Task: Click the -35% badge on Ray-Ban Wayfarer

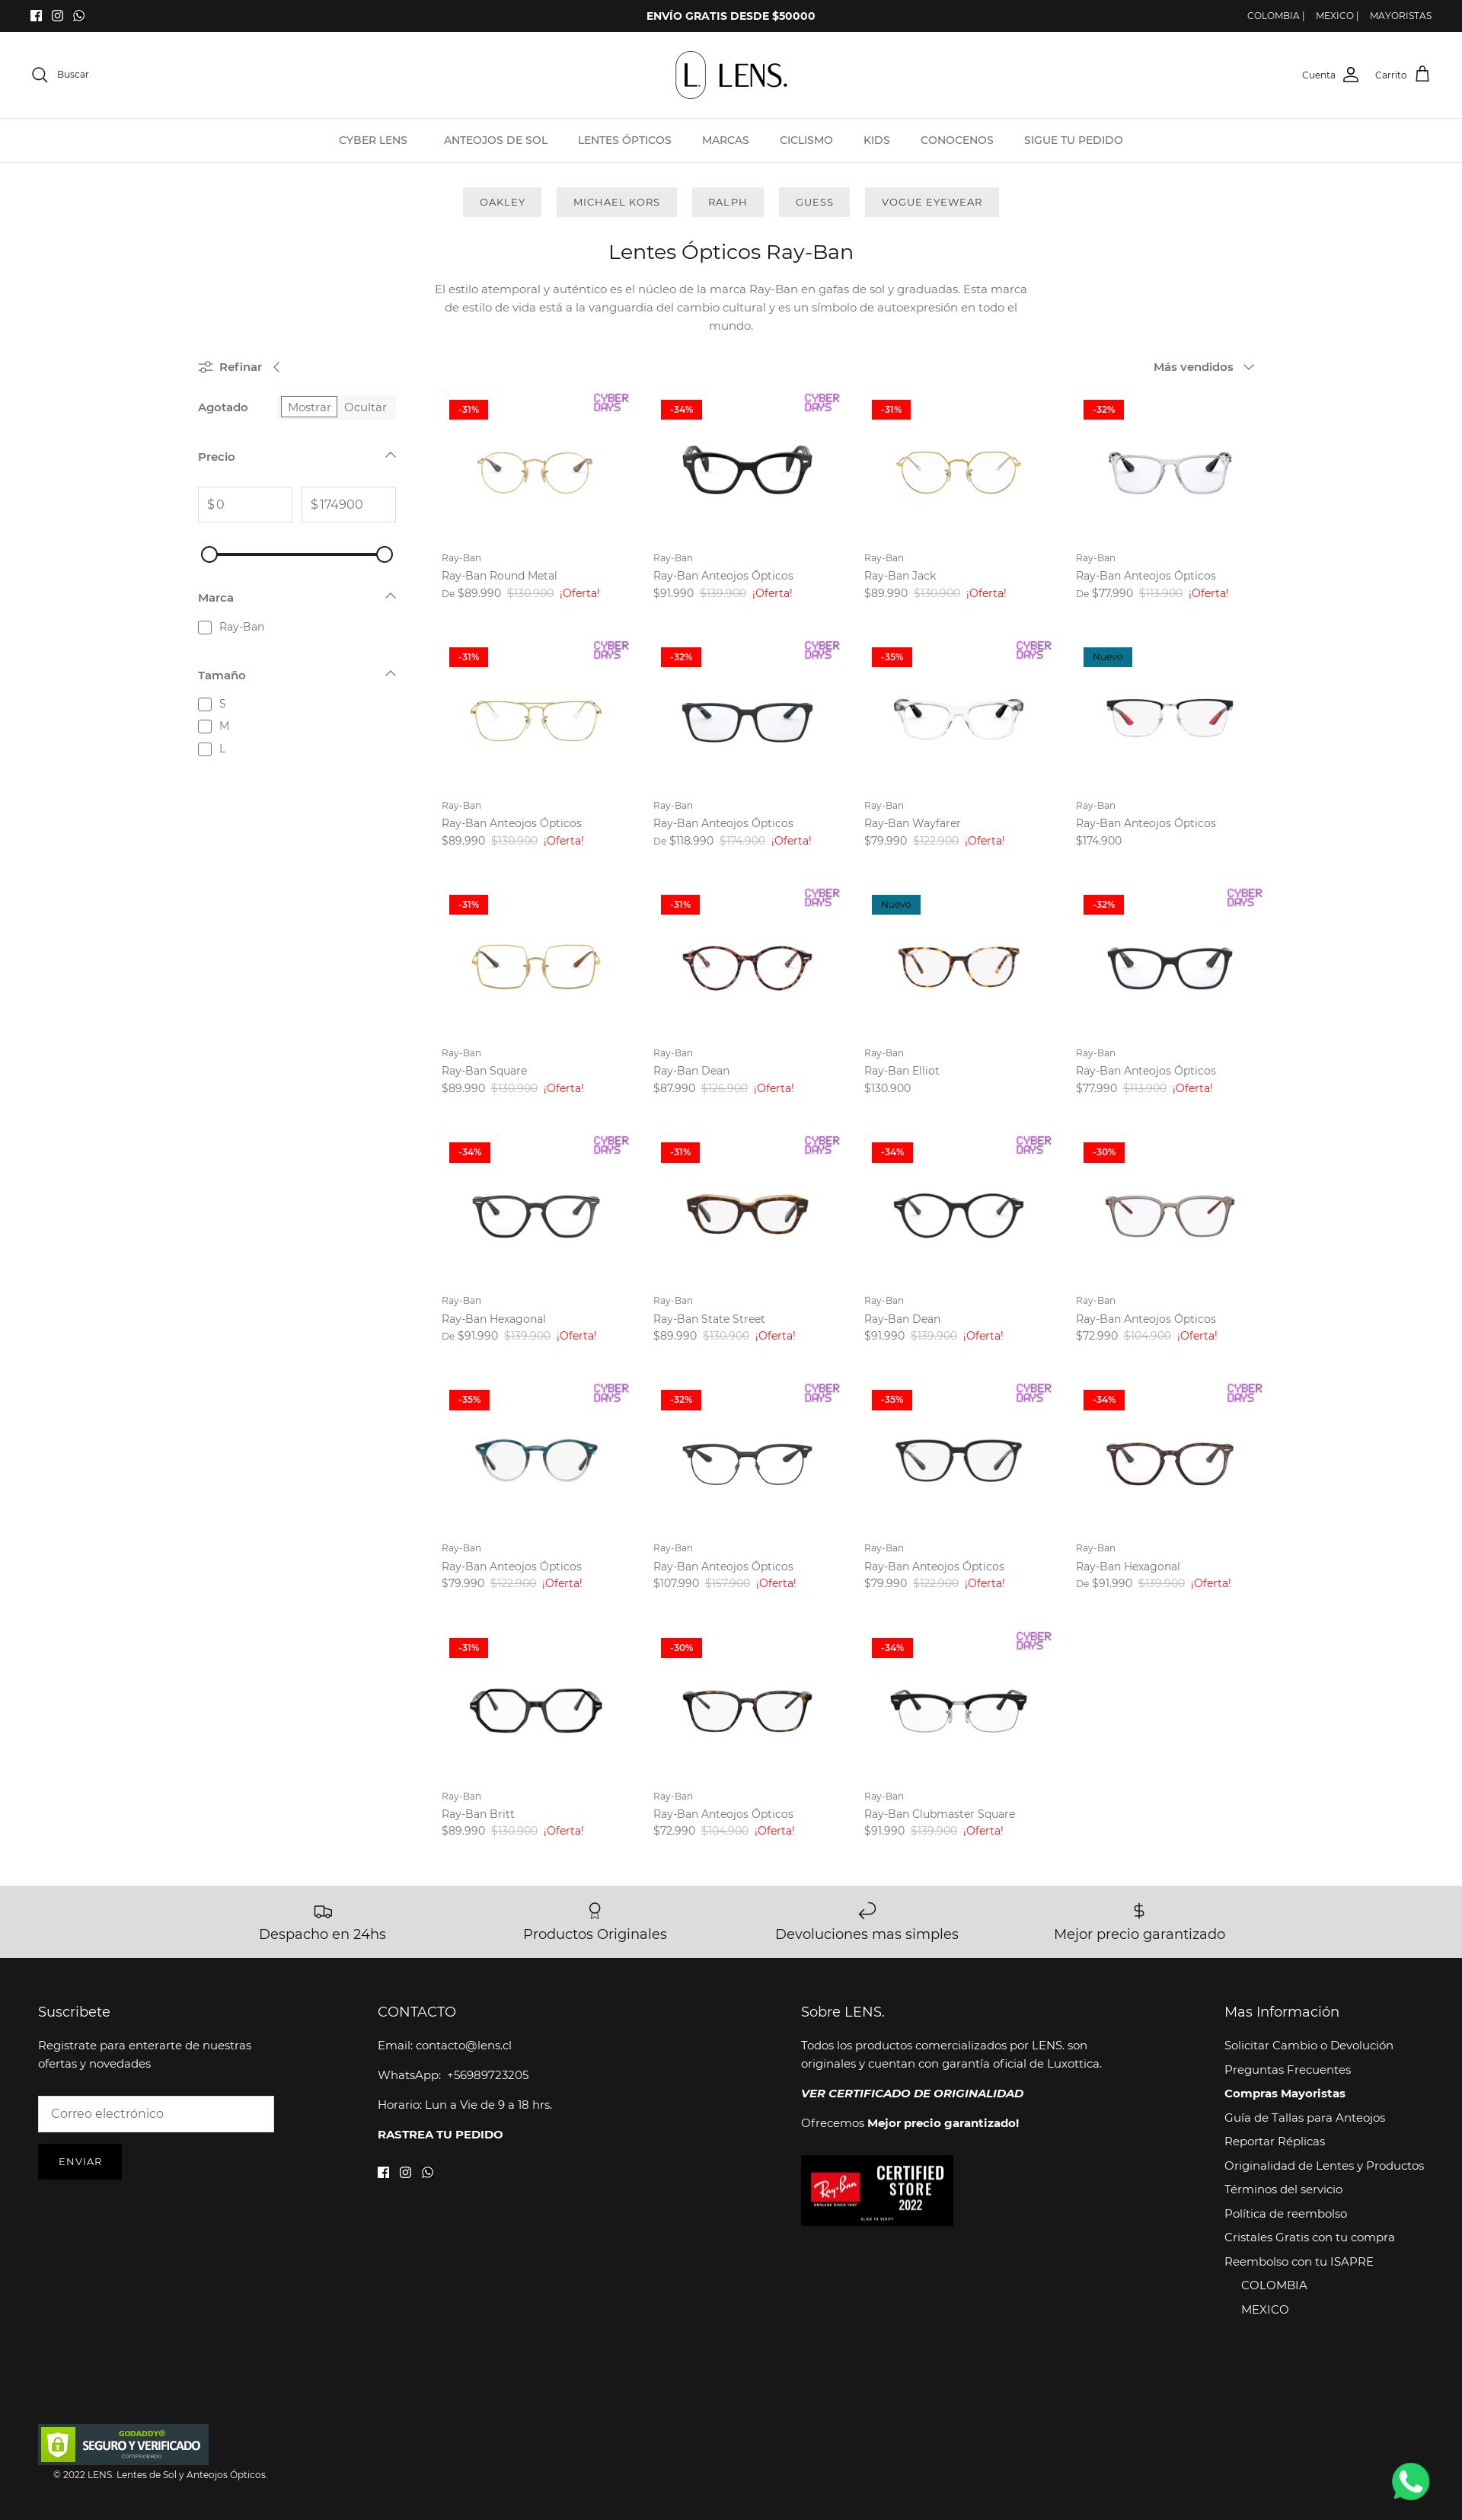Action: tap(892, 657)
